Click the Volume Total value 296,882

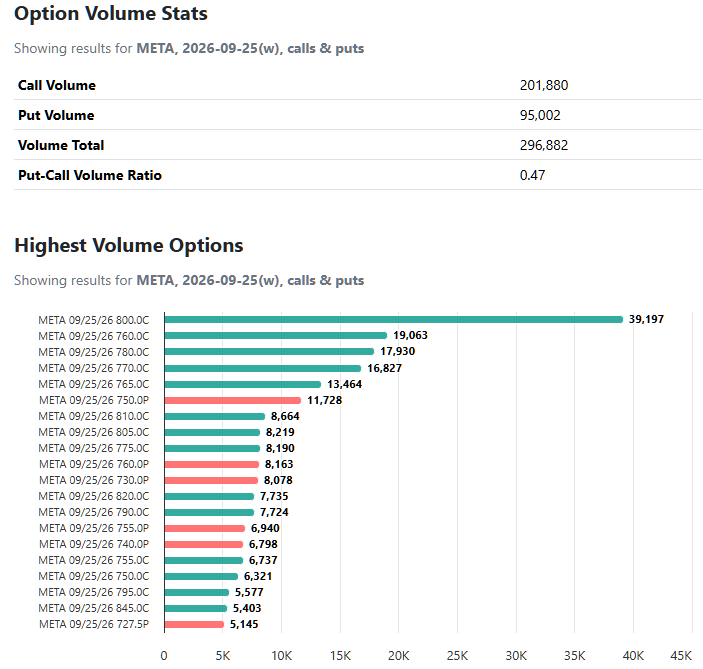(544, 145)
